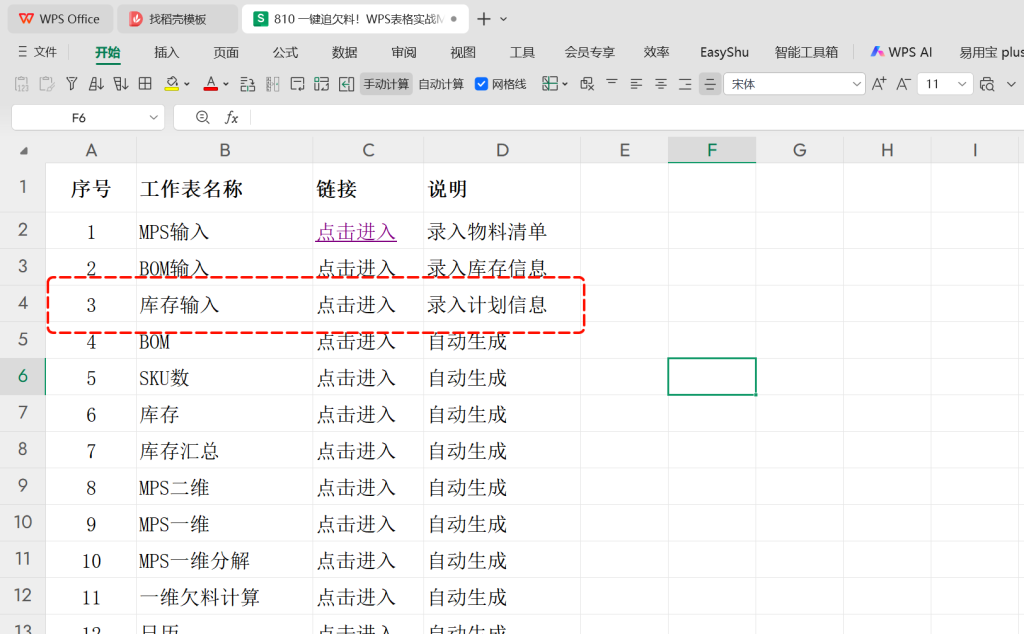Click the format painter clipboard icon
This screenshot has width=1024, height=634.
tap(46, 84)
